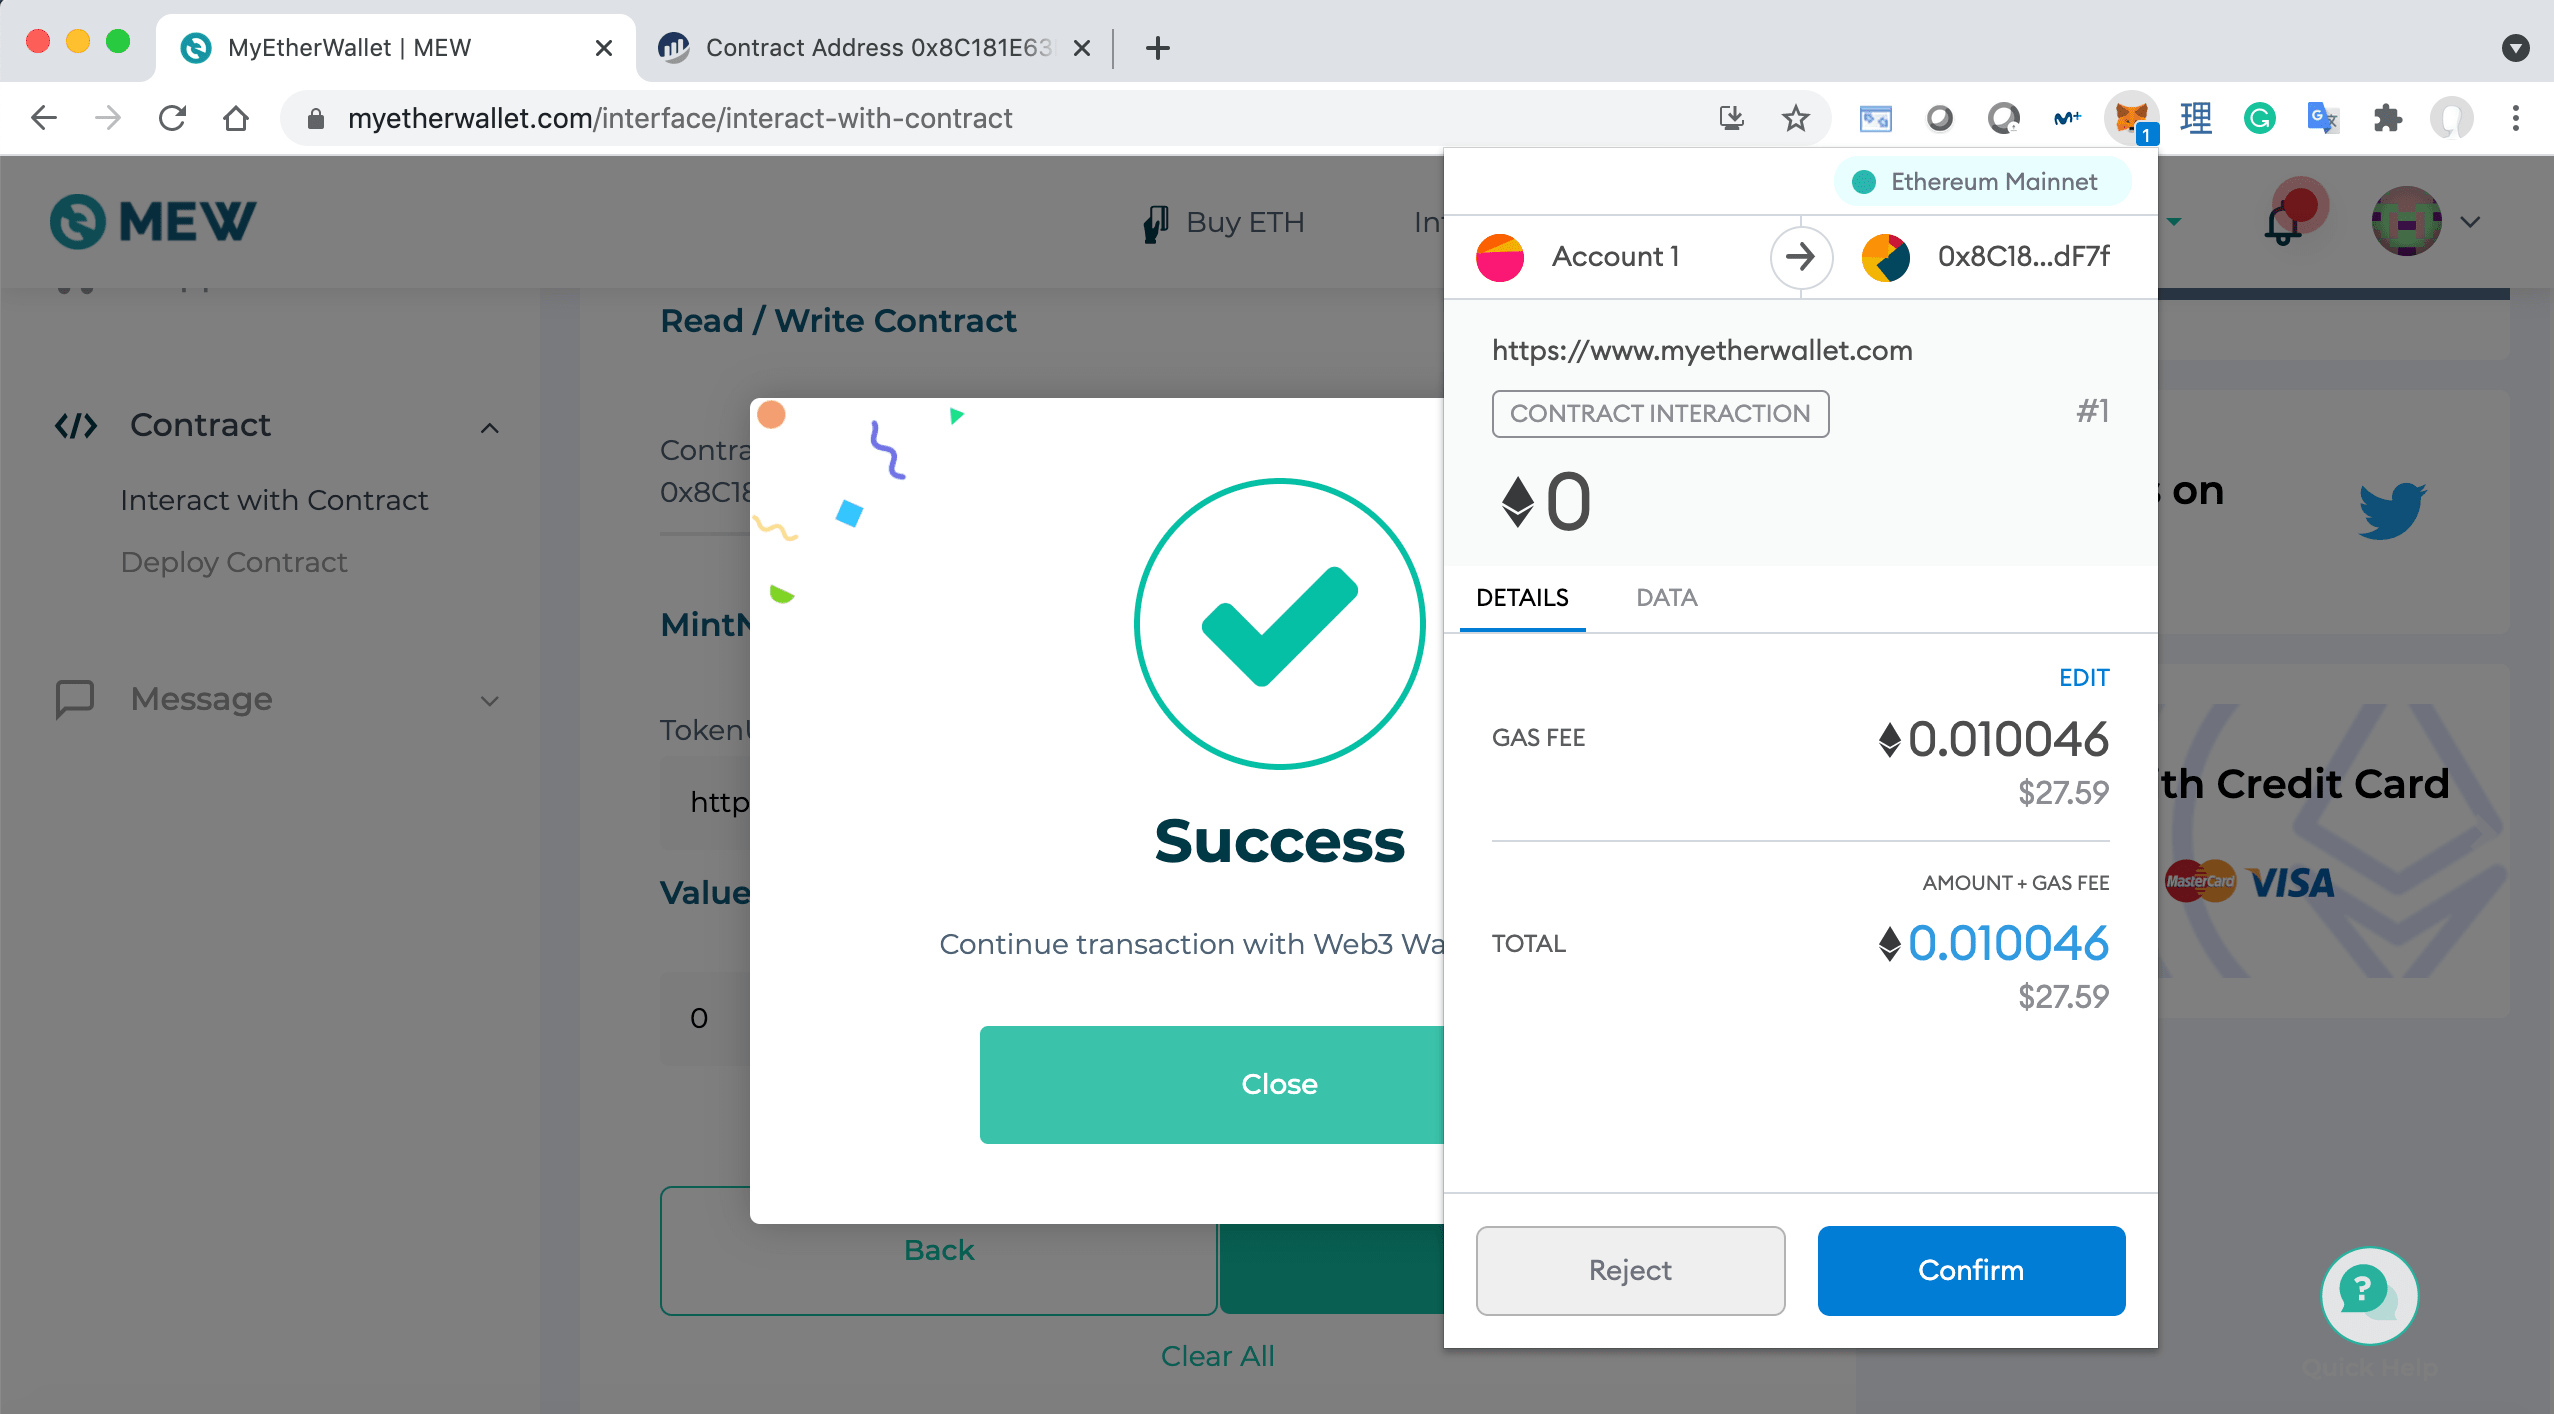Open the Quick Help question bubble

(x=2369, y=1295)
